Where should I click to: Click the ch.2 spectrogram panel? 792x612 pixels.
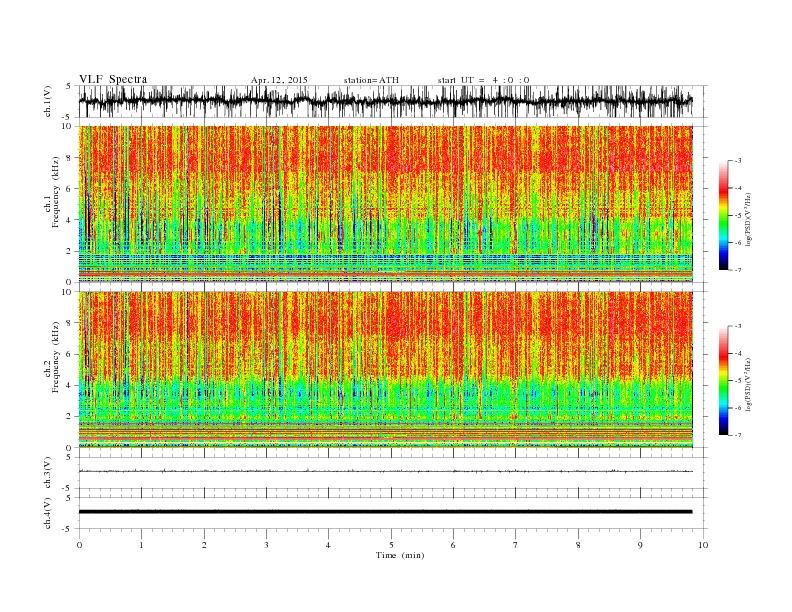click(385, 369)
